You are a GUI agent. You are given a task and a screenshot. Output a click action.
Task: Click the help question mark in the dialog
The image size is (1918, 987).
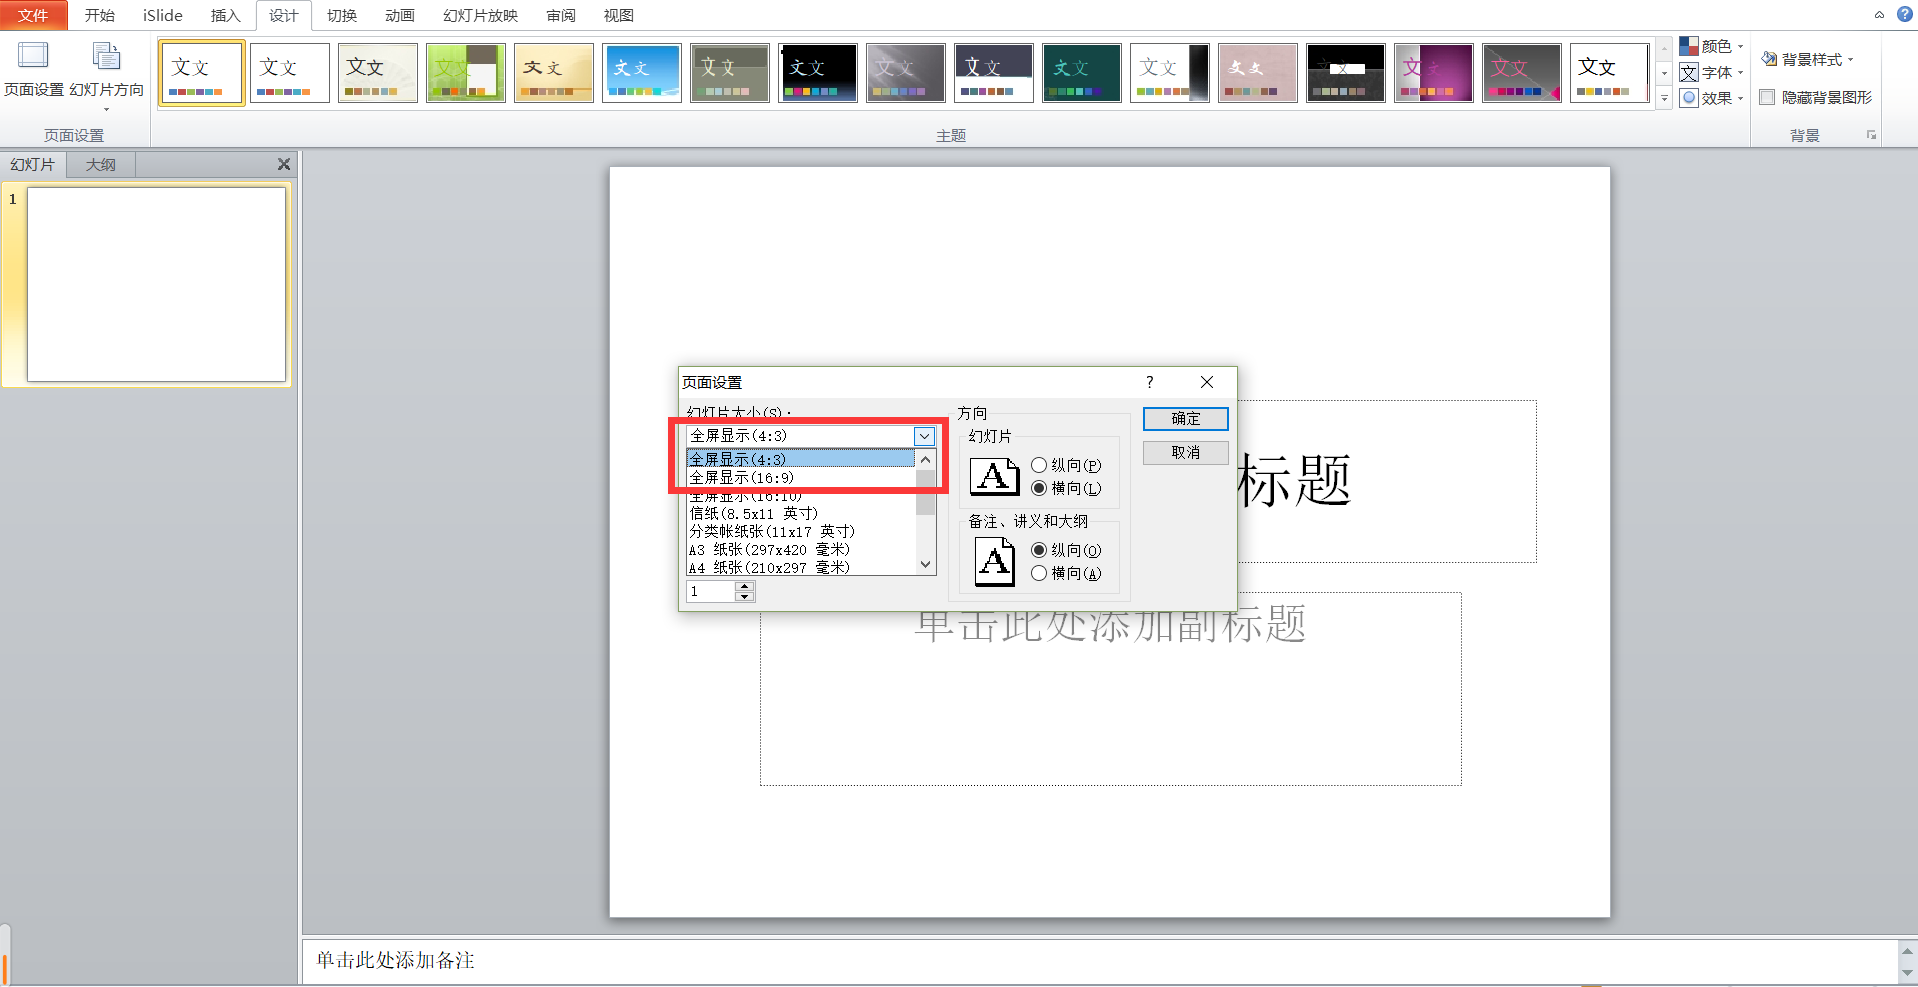coord(1149,382)
